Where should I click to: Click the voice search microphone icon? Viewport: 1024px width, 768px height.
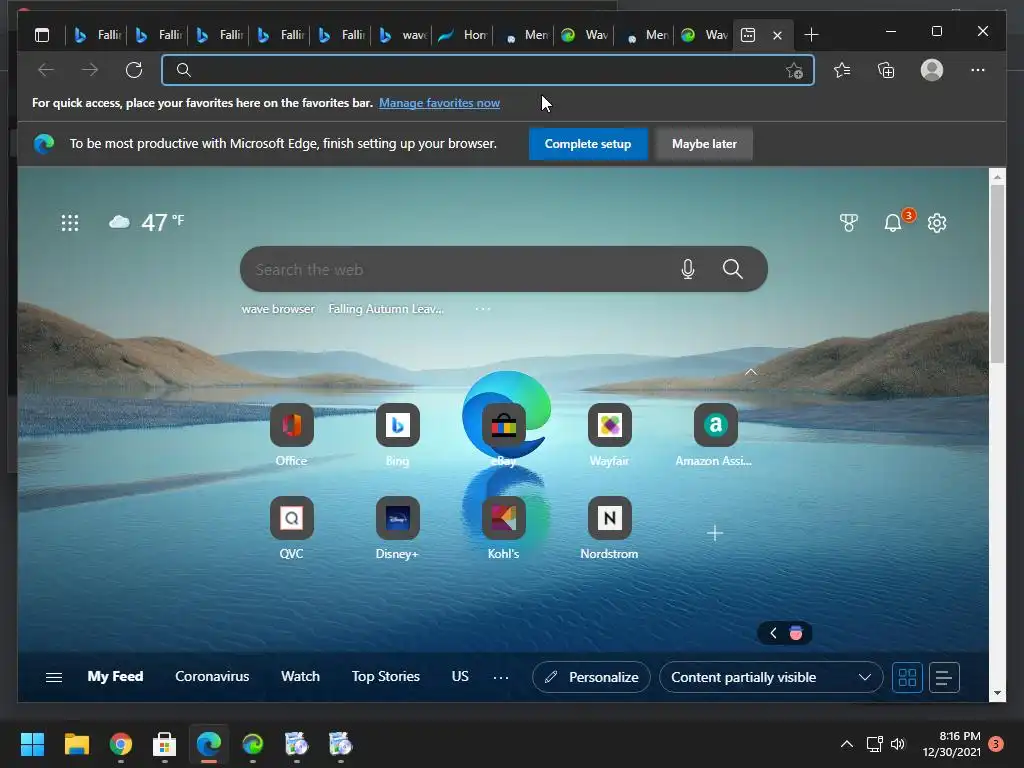[688, 269]
